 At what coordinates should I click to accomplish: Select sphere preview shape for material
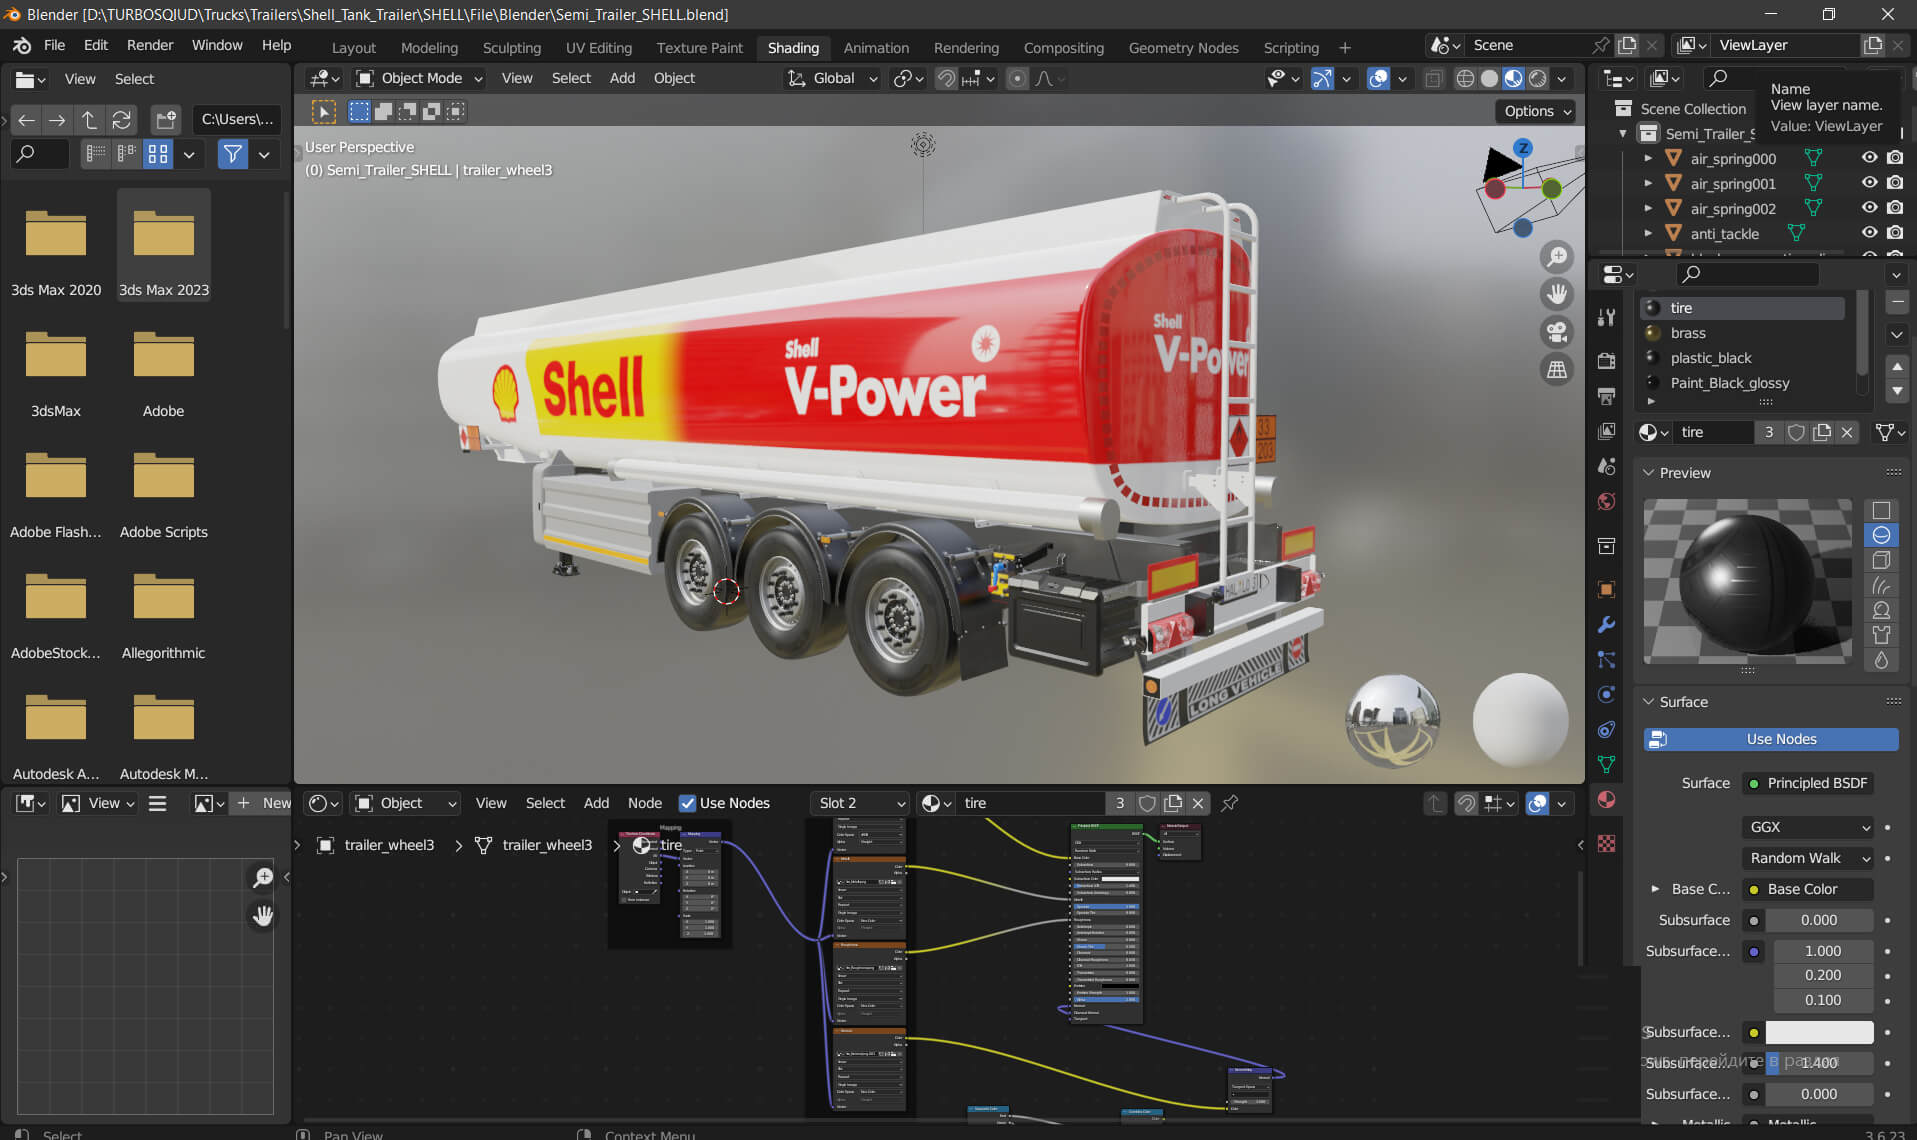1881,535
